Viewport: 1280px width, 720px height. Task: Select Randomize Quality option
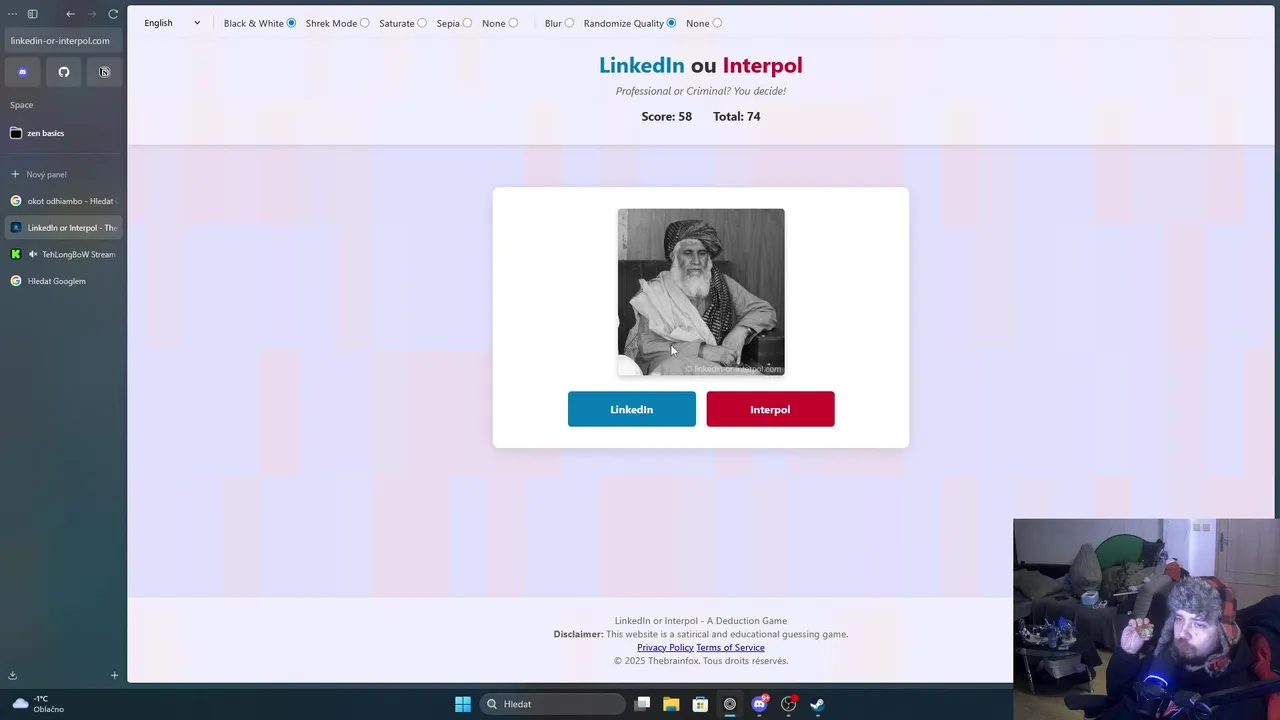(671, 23)
